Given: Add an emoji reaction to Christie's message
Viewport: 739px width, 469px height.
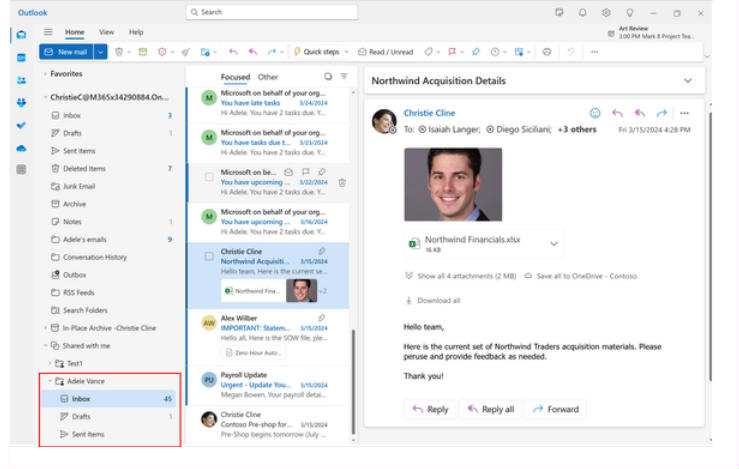Looking at the screenshot, I should click(595, 113).
